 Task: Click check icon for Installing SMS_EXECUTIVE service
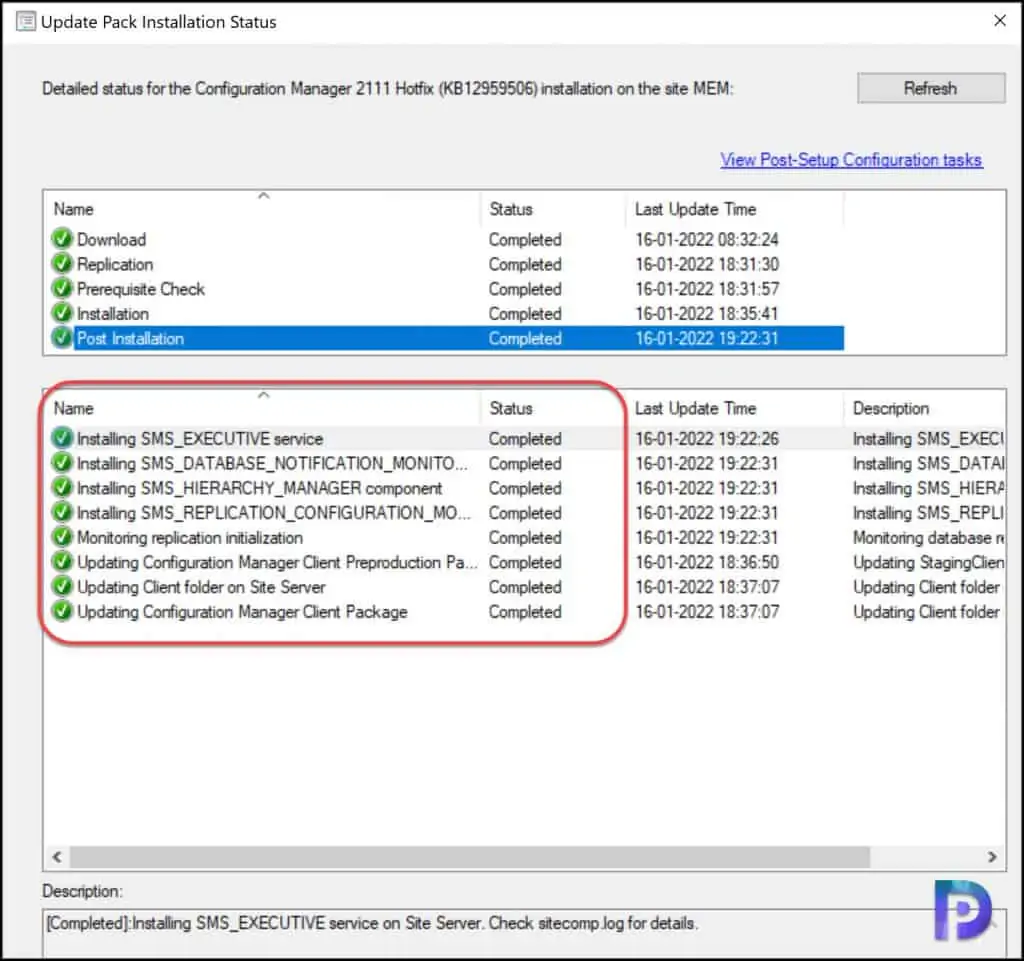click(x=62, y=438)
